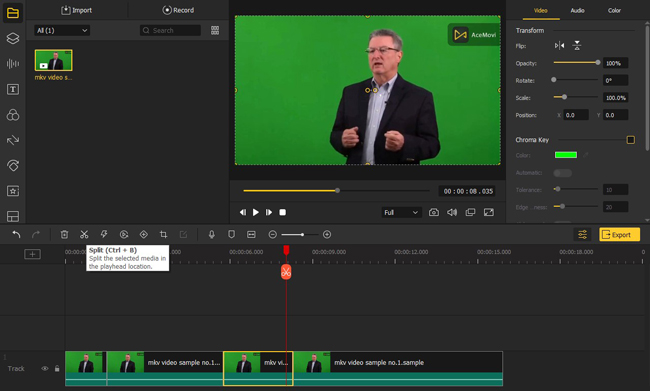Screen dimensions: 650x391
Task: Click the lightning quick-split icon
Action: [x=104, y=234]
